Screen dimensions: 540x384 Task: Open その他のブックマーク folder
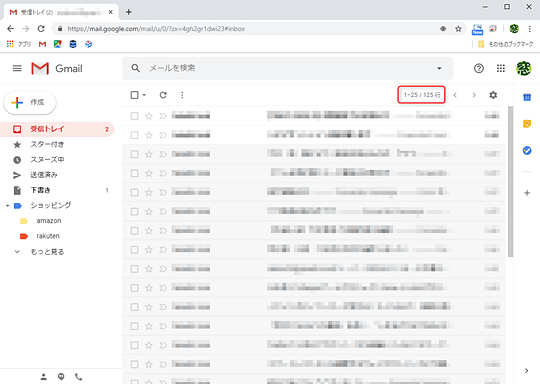tap(506, 44)
